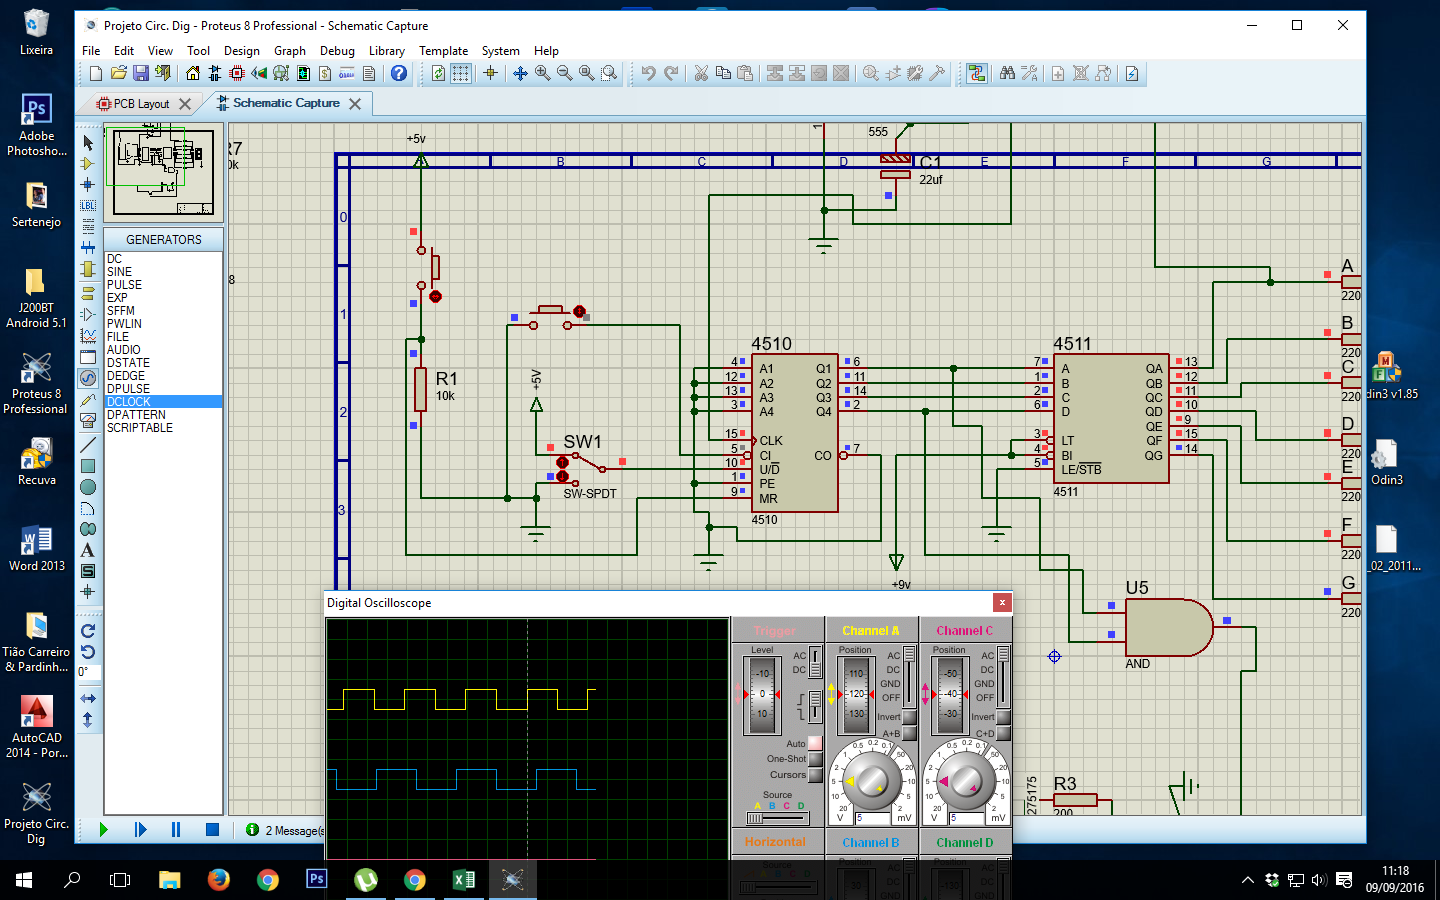This screenshot has width=1440, height=900.
Task: Stop the simulation
Action: coord(212,829)
